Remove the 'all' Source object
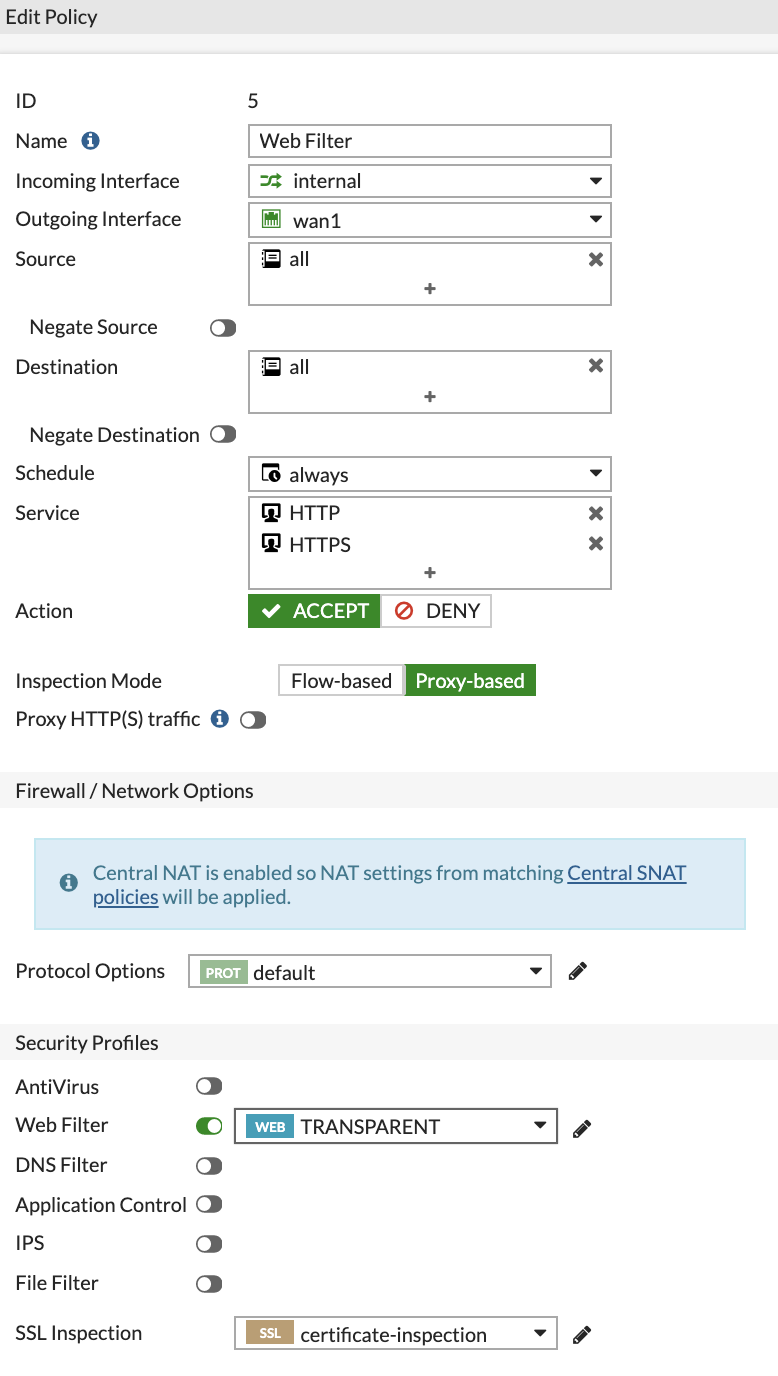Viewport: 778px width, 1376px height. click(595, 259)
